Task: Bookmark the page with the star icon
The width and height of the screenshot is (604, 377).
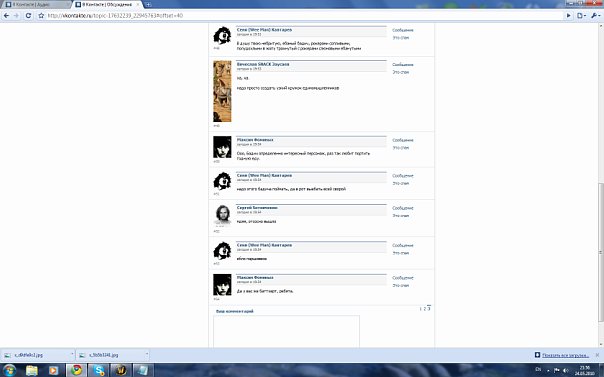Action: 41,16
